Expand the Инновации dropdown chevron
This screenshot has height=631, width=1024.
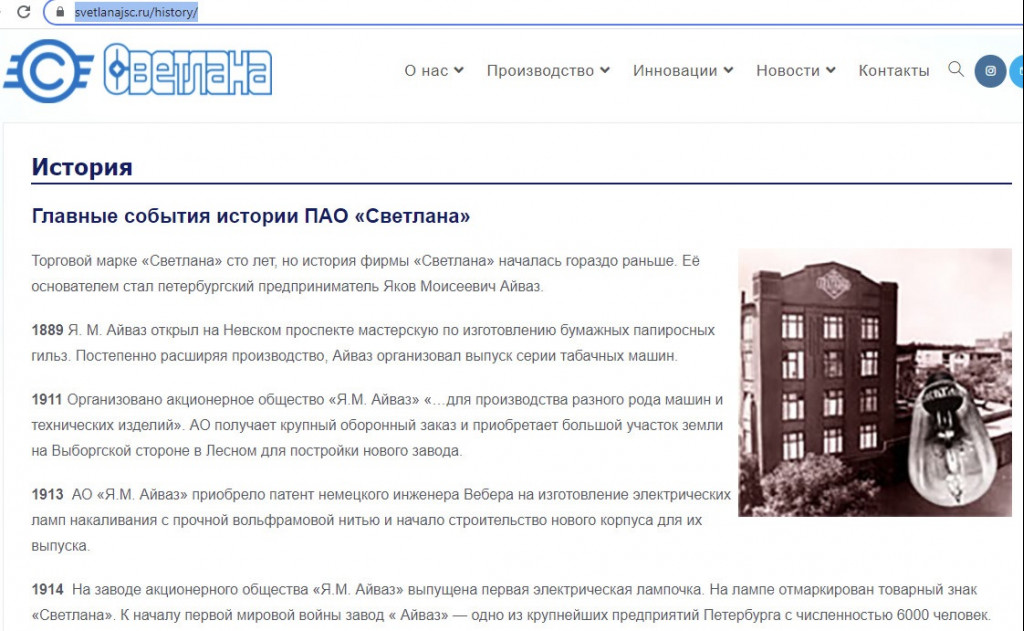coord(728,70)
